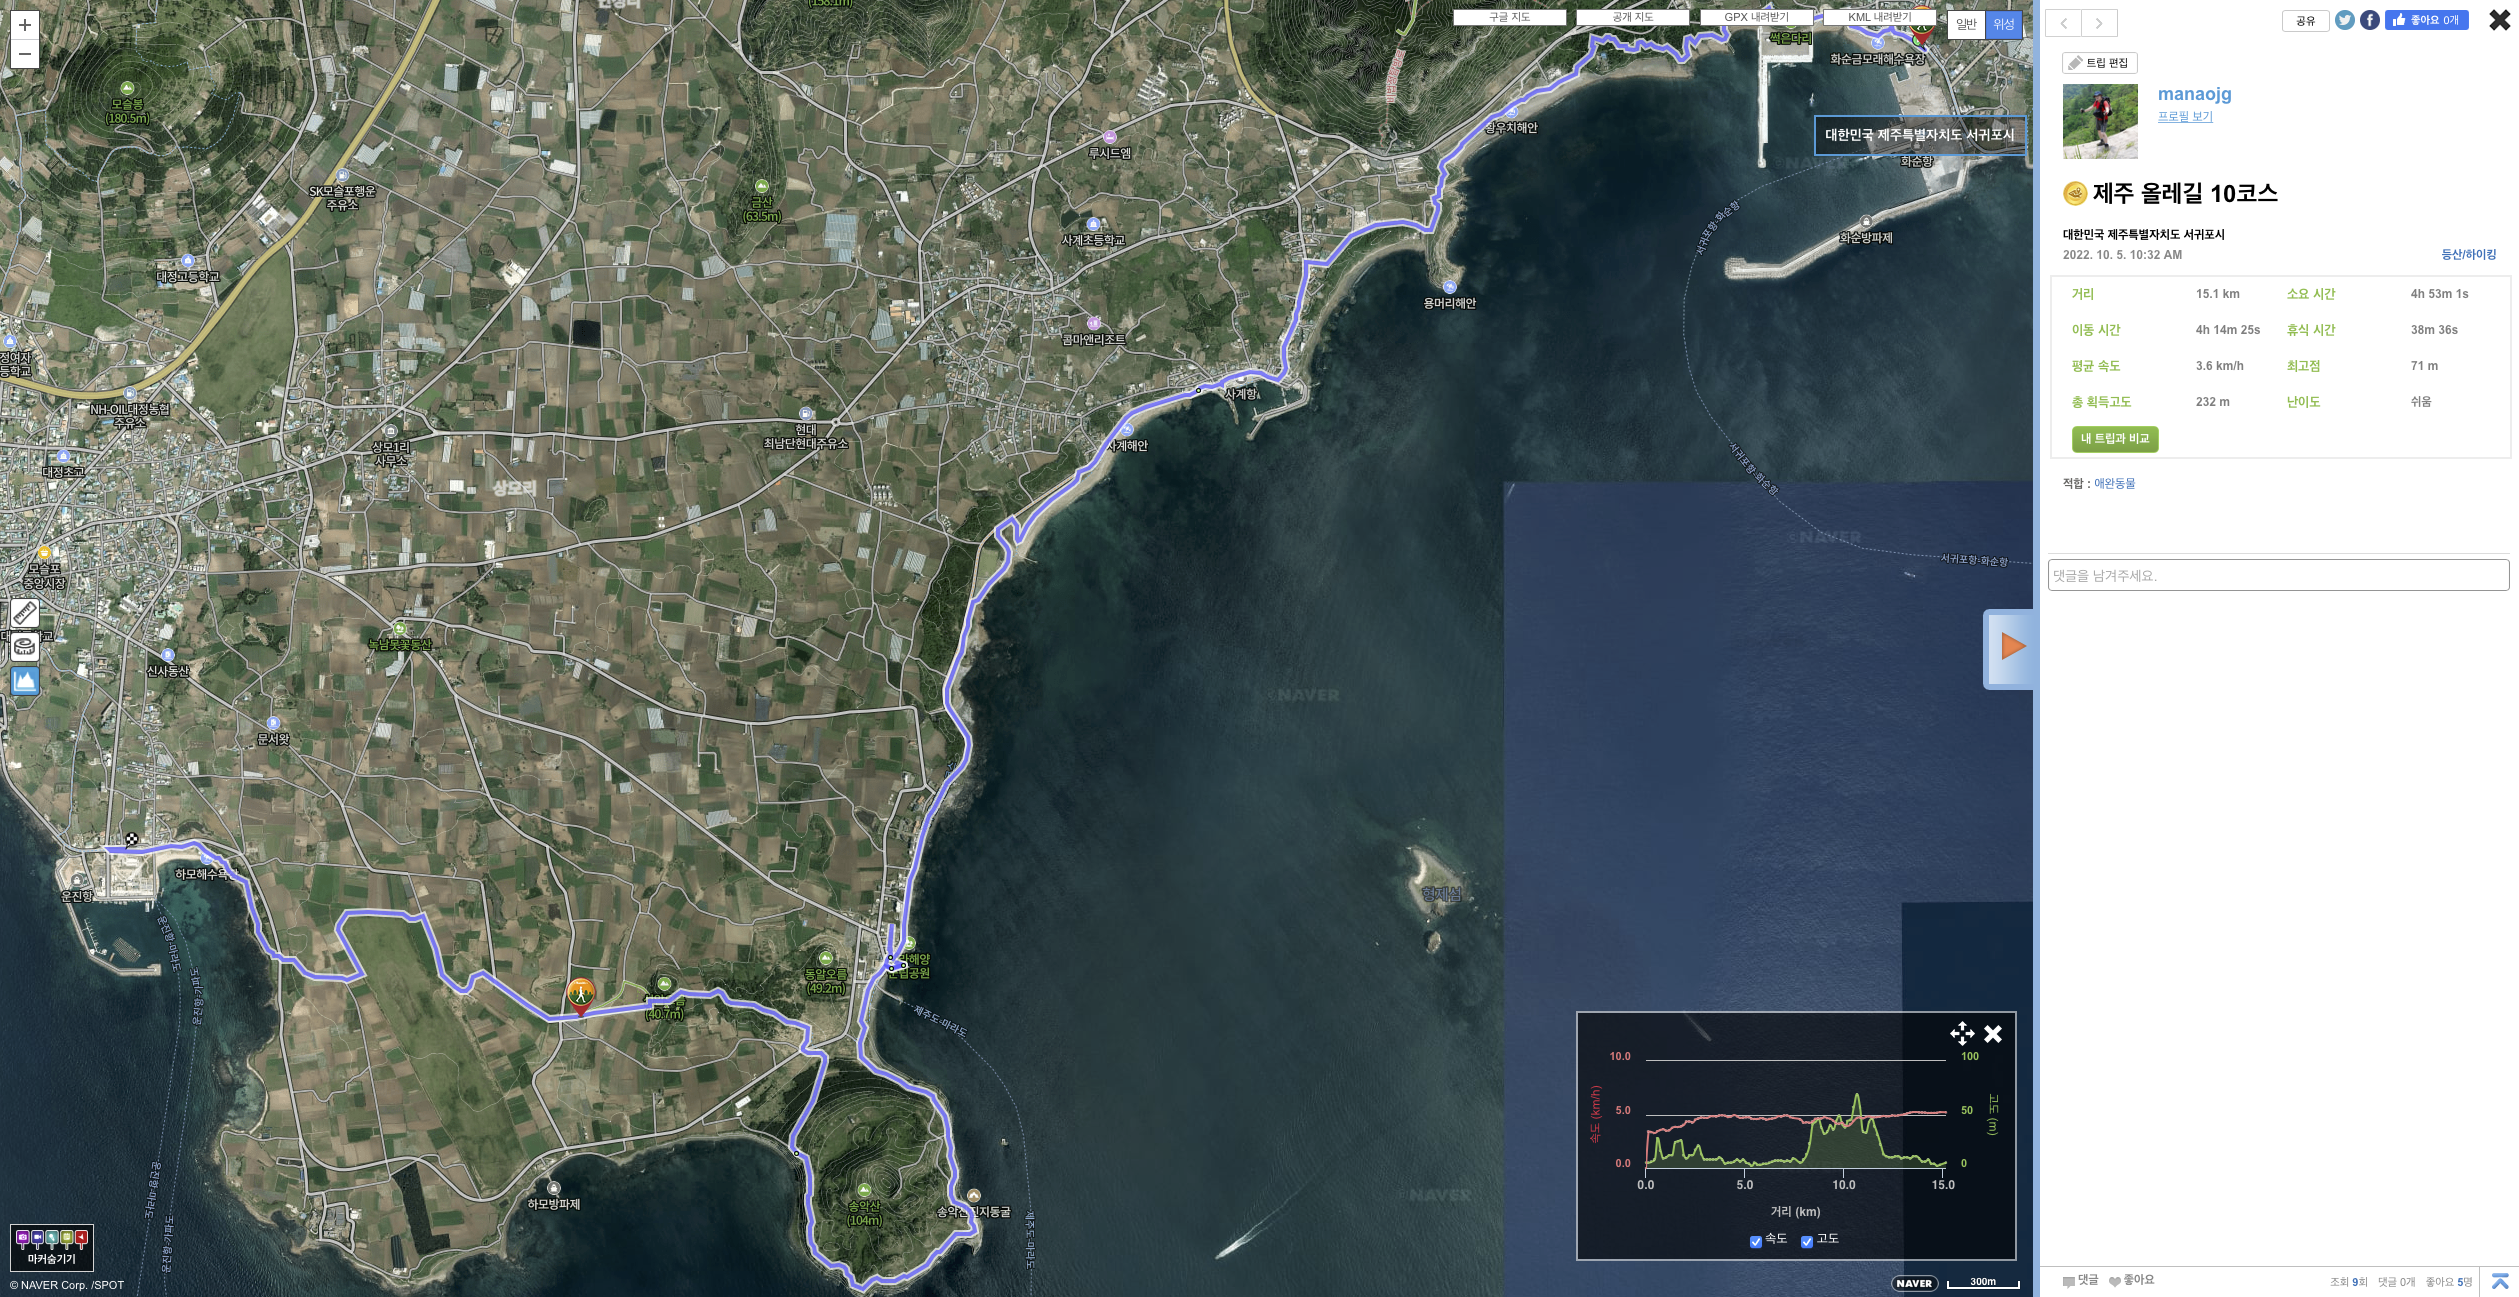Image resolution: width=2519 pixels, height=1297 pixels.
Task: Uncheck the 고도 elevation checkbox
Action: tap(1806, 1241)
